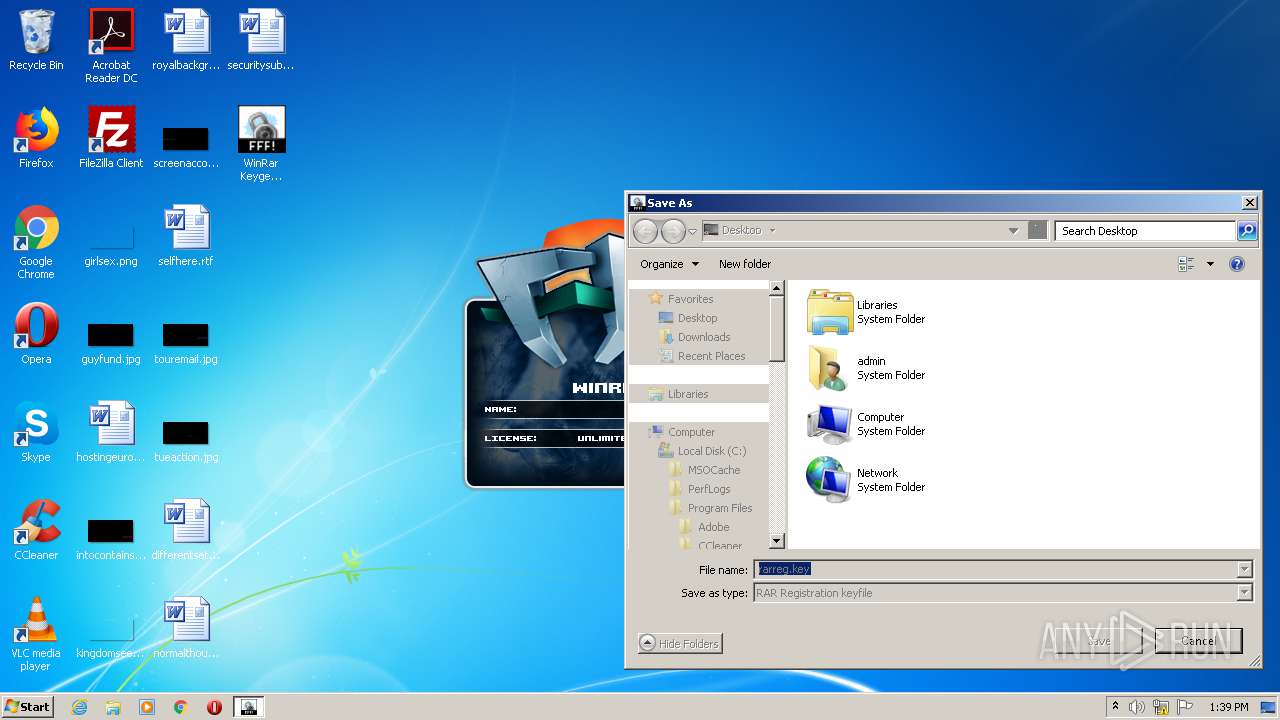This screenshot has width=1280, height=720.
Task: Select Adobe folder in tree
Action: [x=704, y=527]
